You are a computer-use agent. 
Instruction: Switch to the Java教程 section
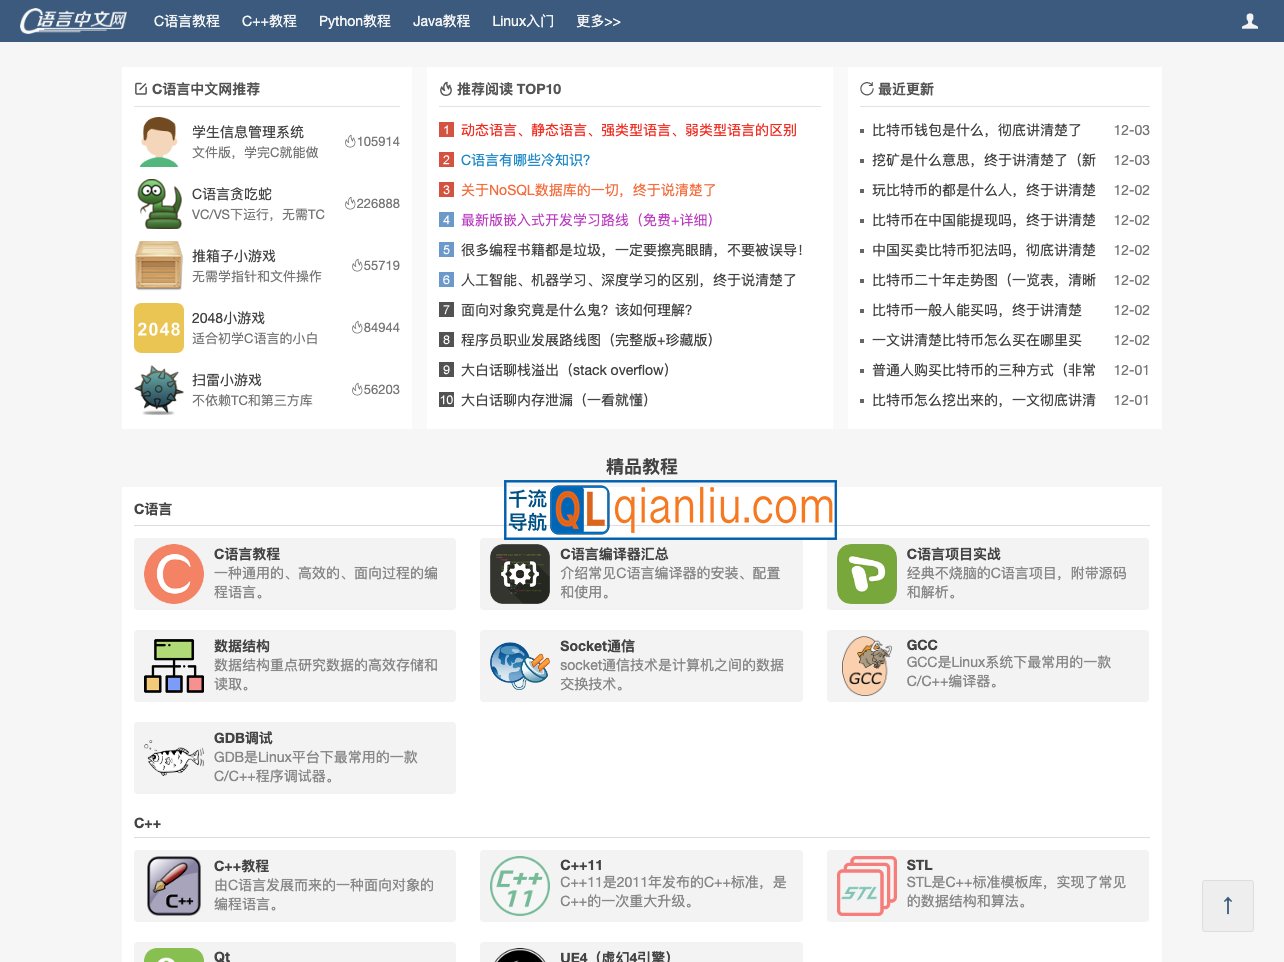(x=442, y=21)
